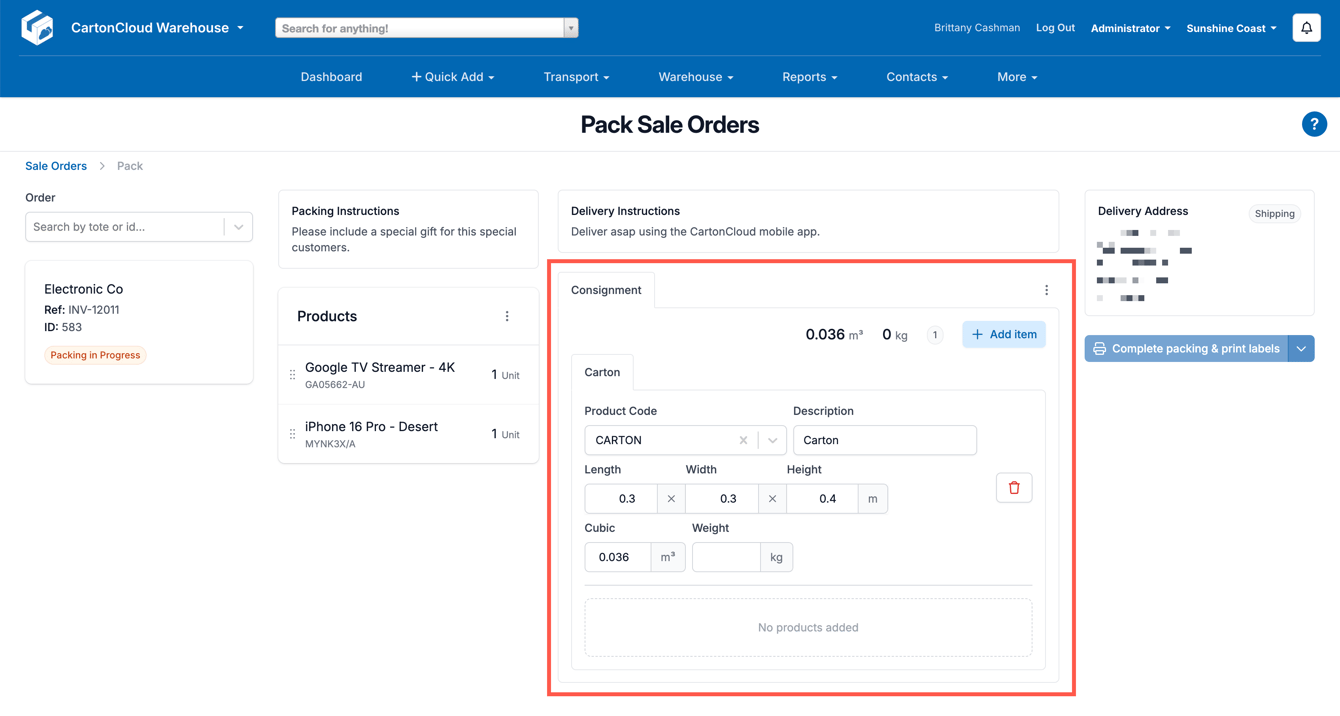1340x716 pixels.
Task: Delete the Carton item with trash icon
Action: coord(1014,488)
